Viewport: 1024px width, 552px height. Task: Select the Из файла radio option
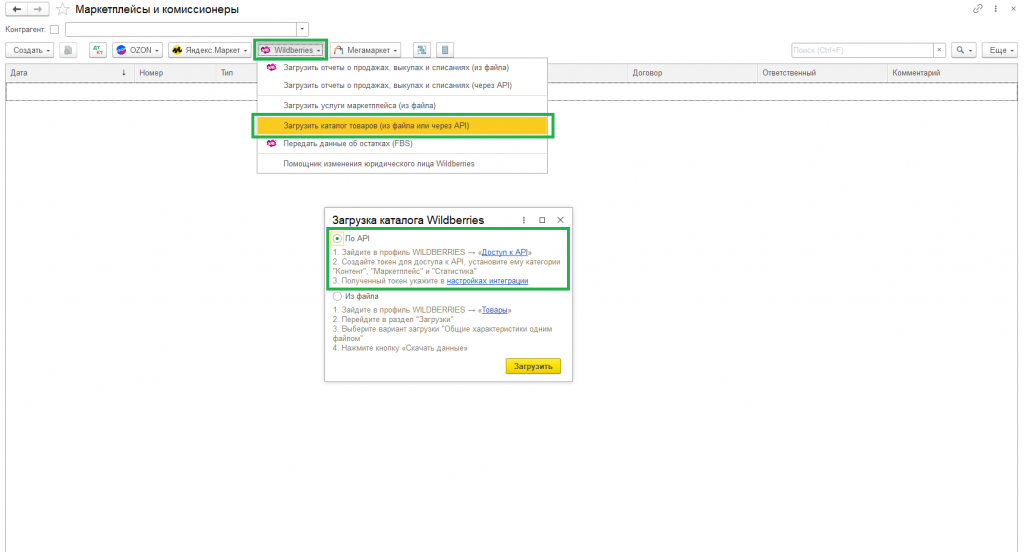tap(337, 296)
